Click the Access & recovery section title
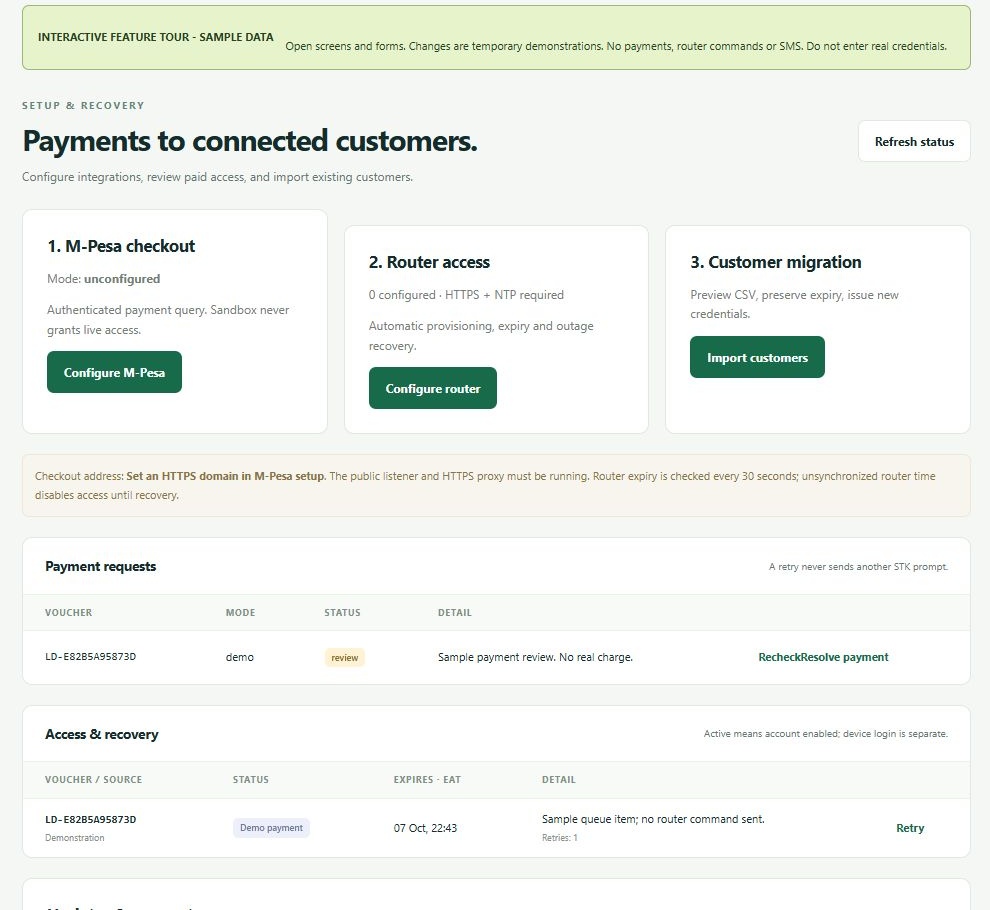The image size is (990, 910). [x=102, y=734]
